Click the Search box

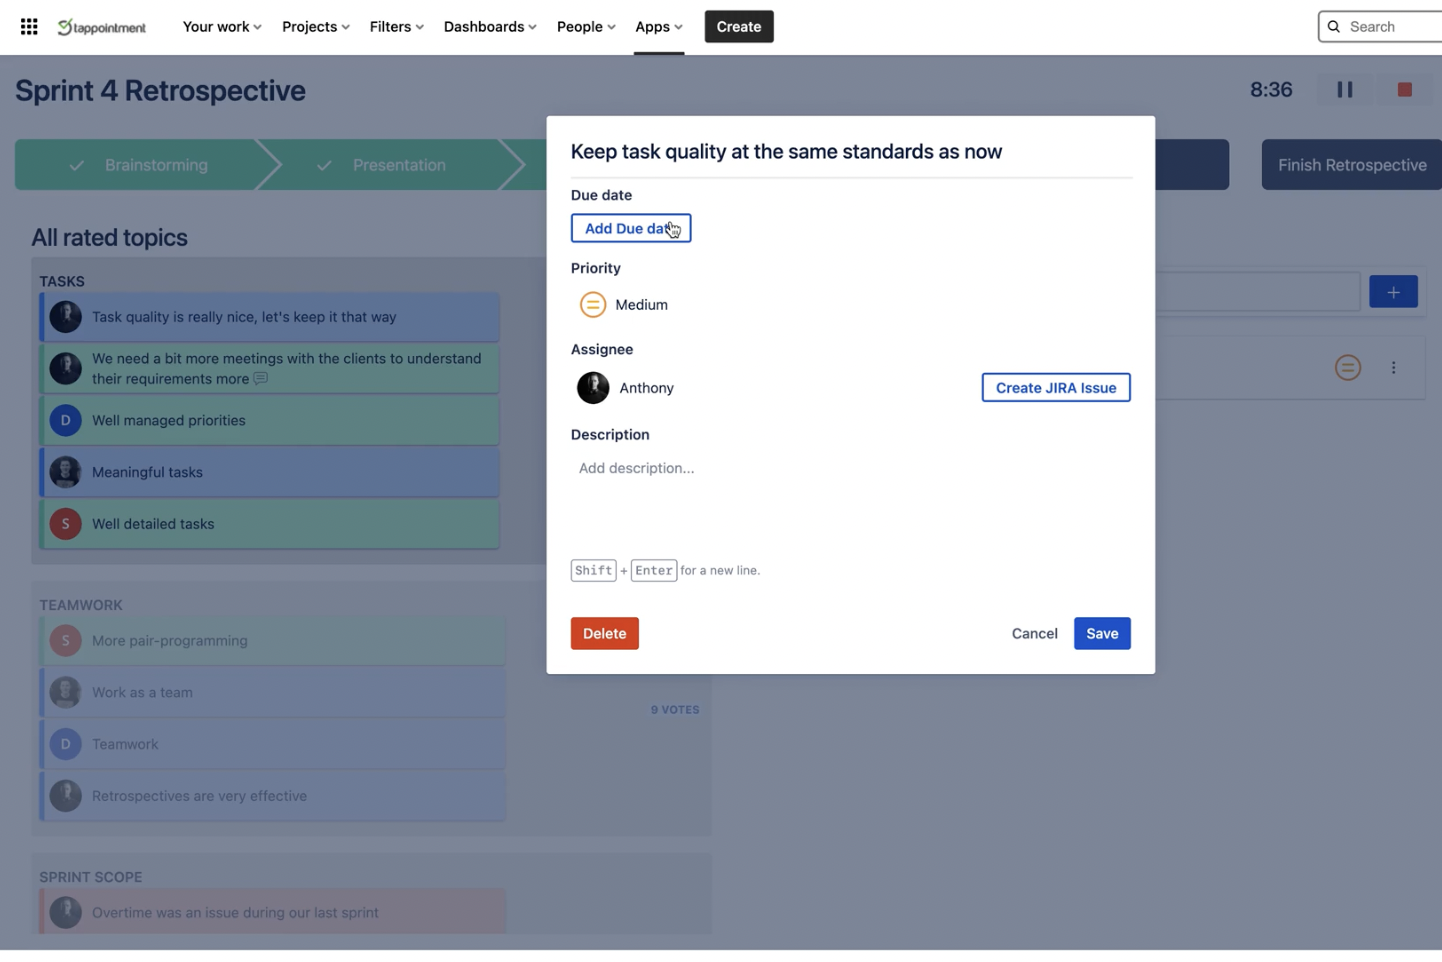click(1385, 27)
